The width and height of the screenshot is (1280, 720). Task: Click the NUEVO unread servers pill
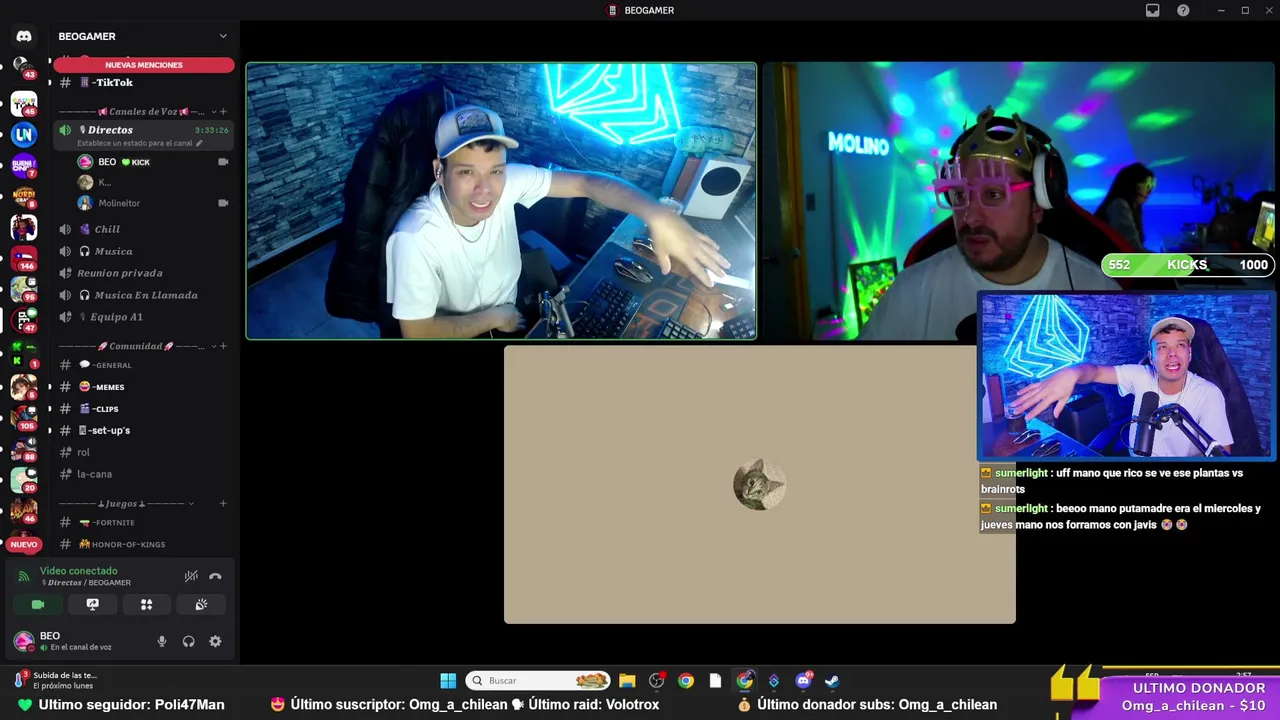point(24,545)
